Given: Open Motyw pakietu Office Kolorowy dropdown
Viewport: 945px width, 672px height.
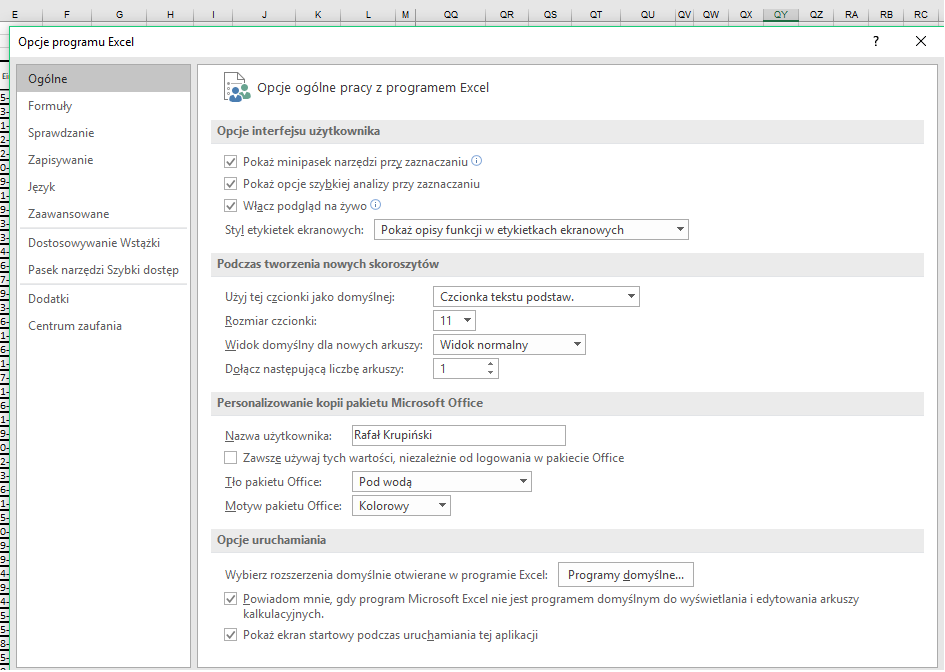Looking at the screenshot, I should tap(401, 506).
